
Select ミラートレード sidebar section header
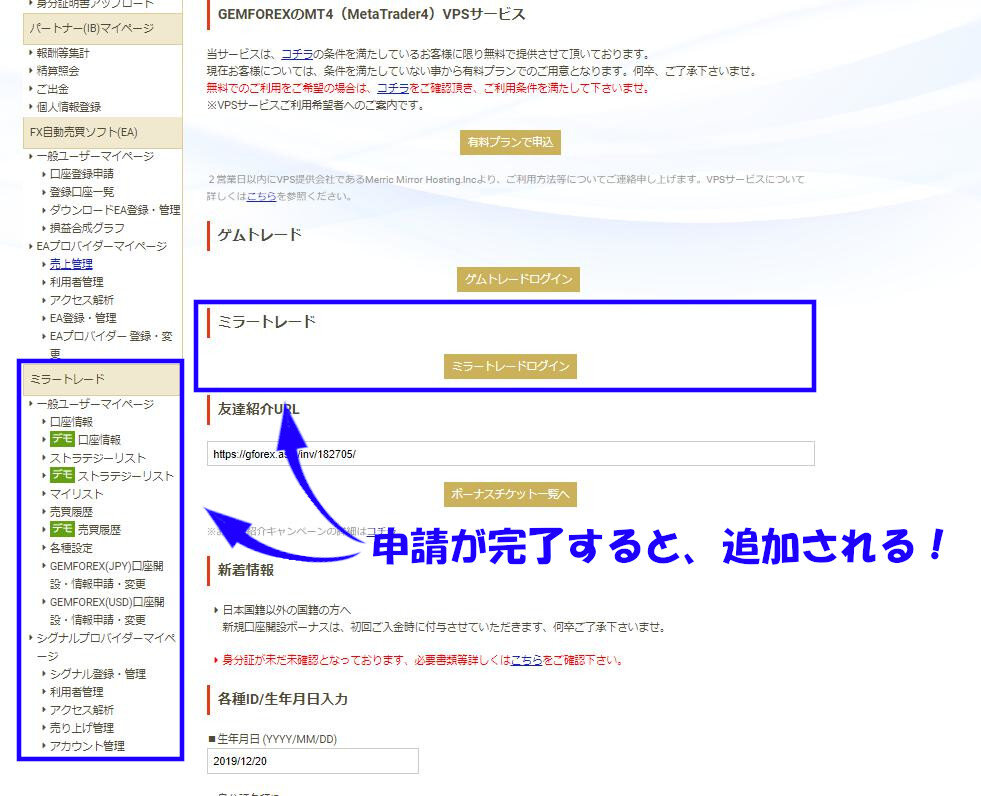[x=101, y=379]
